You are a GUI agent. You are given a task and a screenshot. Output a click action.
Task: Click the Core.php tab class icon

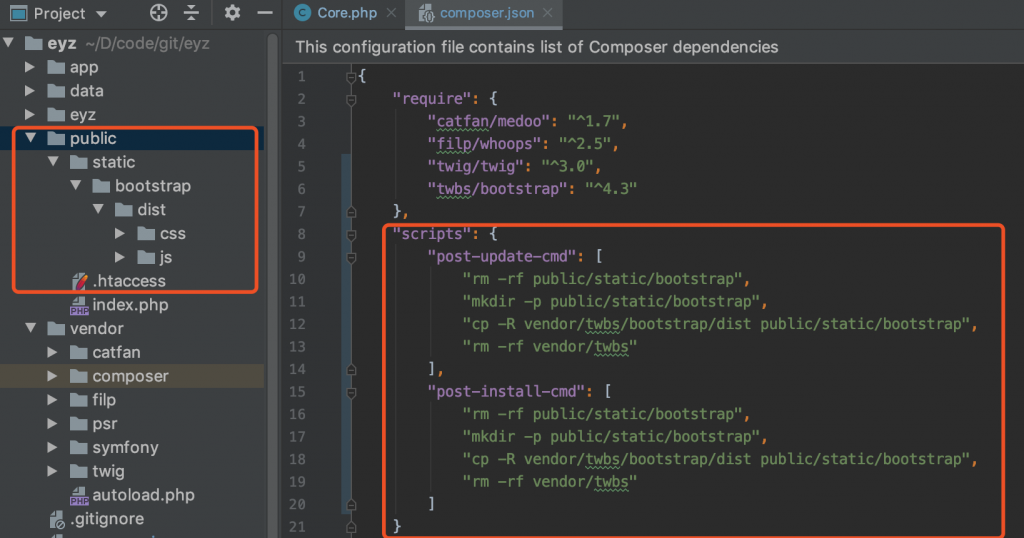point(302,13)
